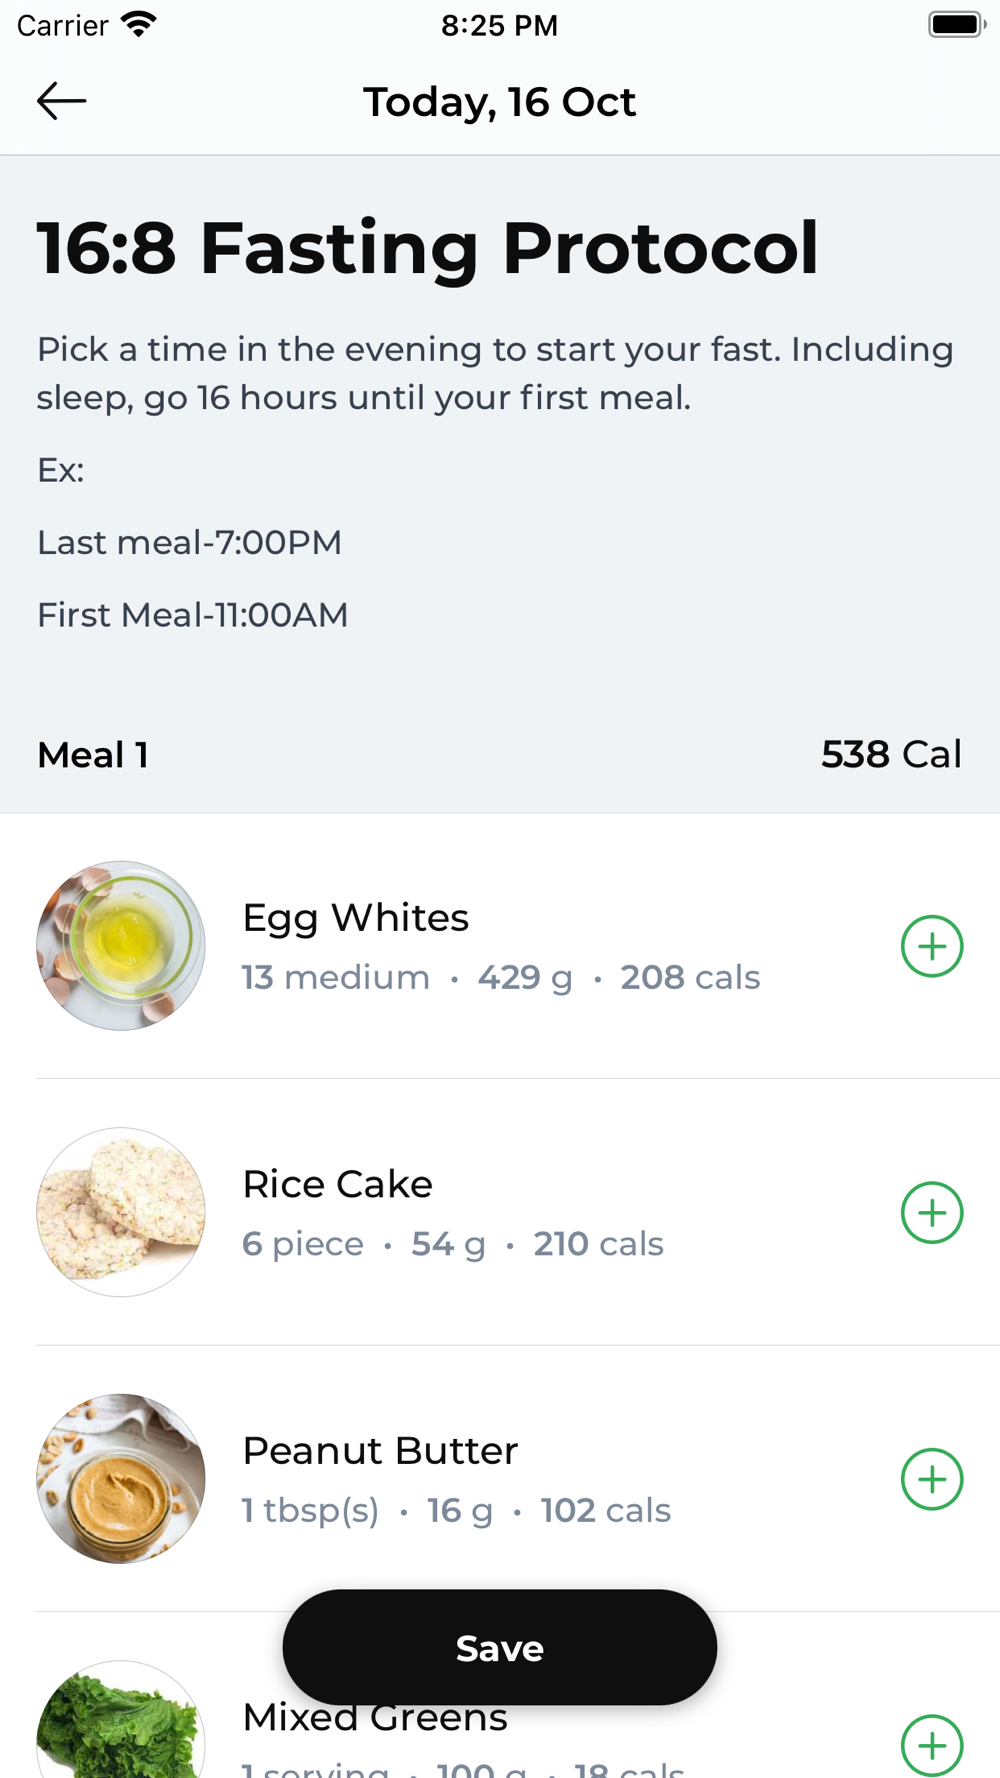Select the Rice Cake food name

point(337,1184)
